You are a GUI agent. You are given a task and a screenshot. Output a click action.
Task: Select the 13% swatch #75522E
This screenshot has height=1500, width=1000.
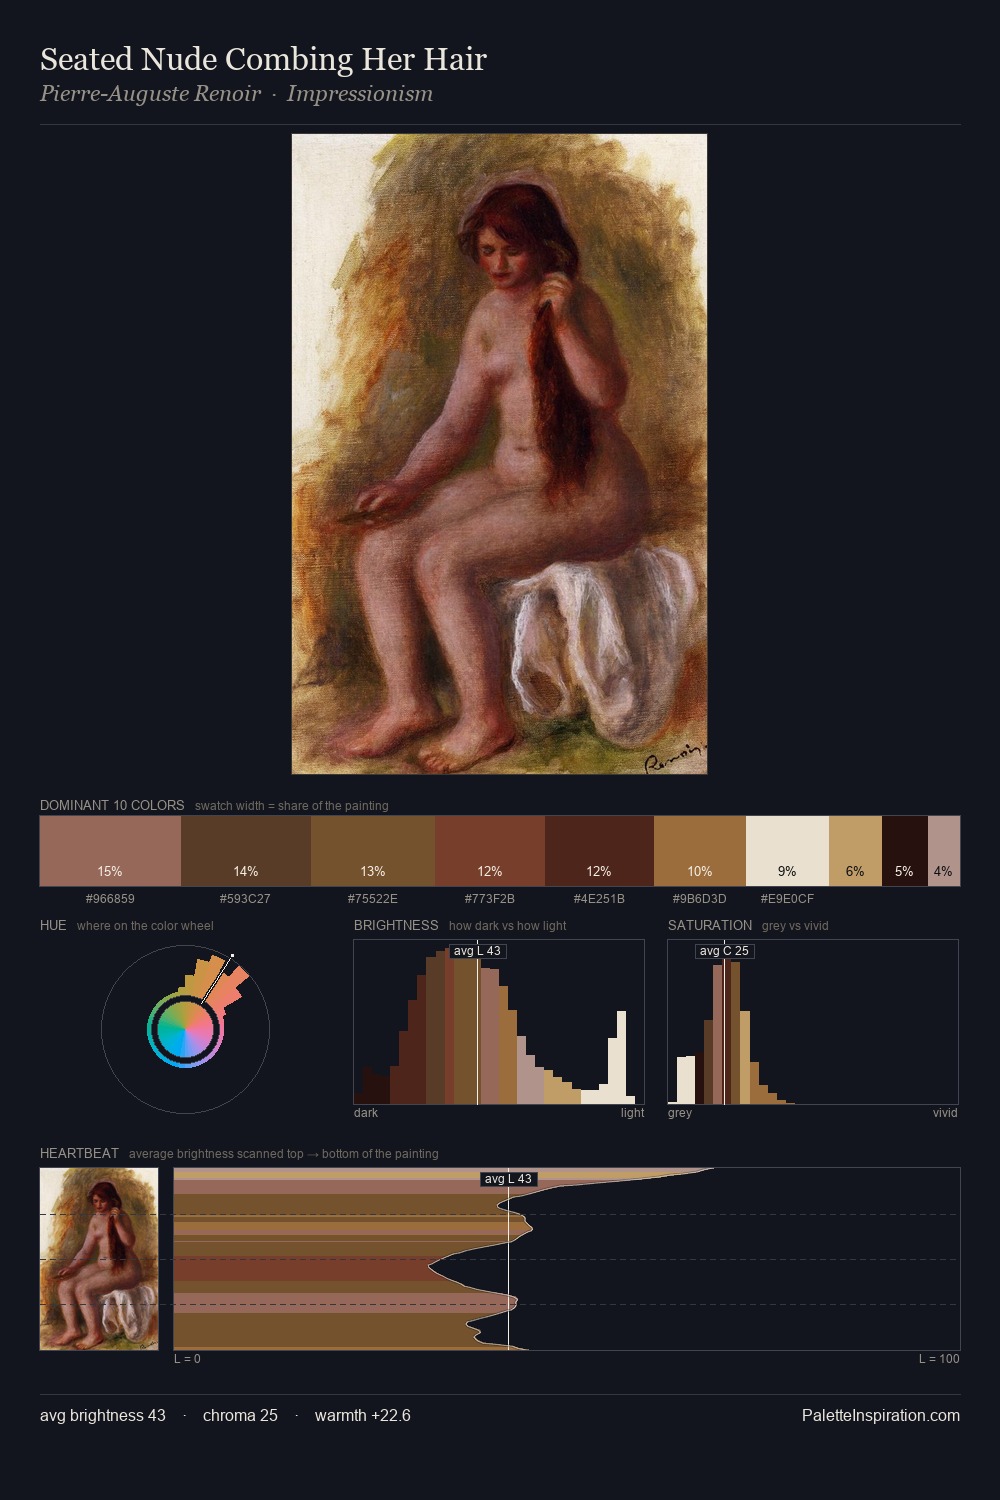373,851
